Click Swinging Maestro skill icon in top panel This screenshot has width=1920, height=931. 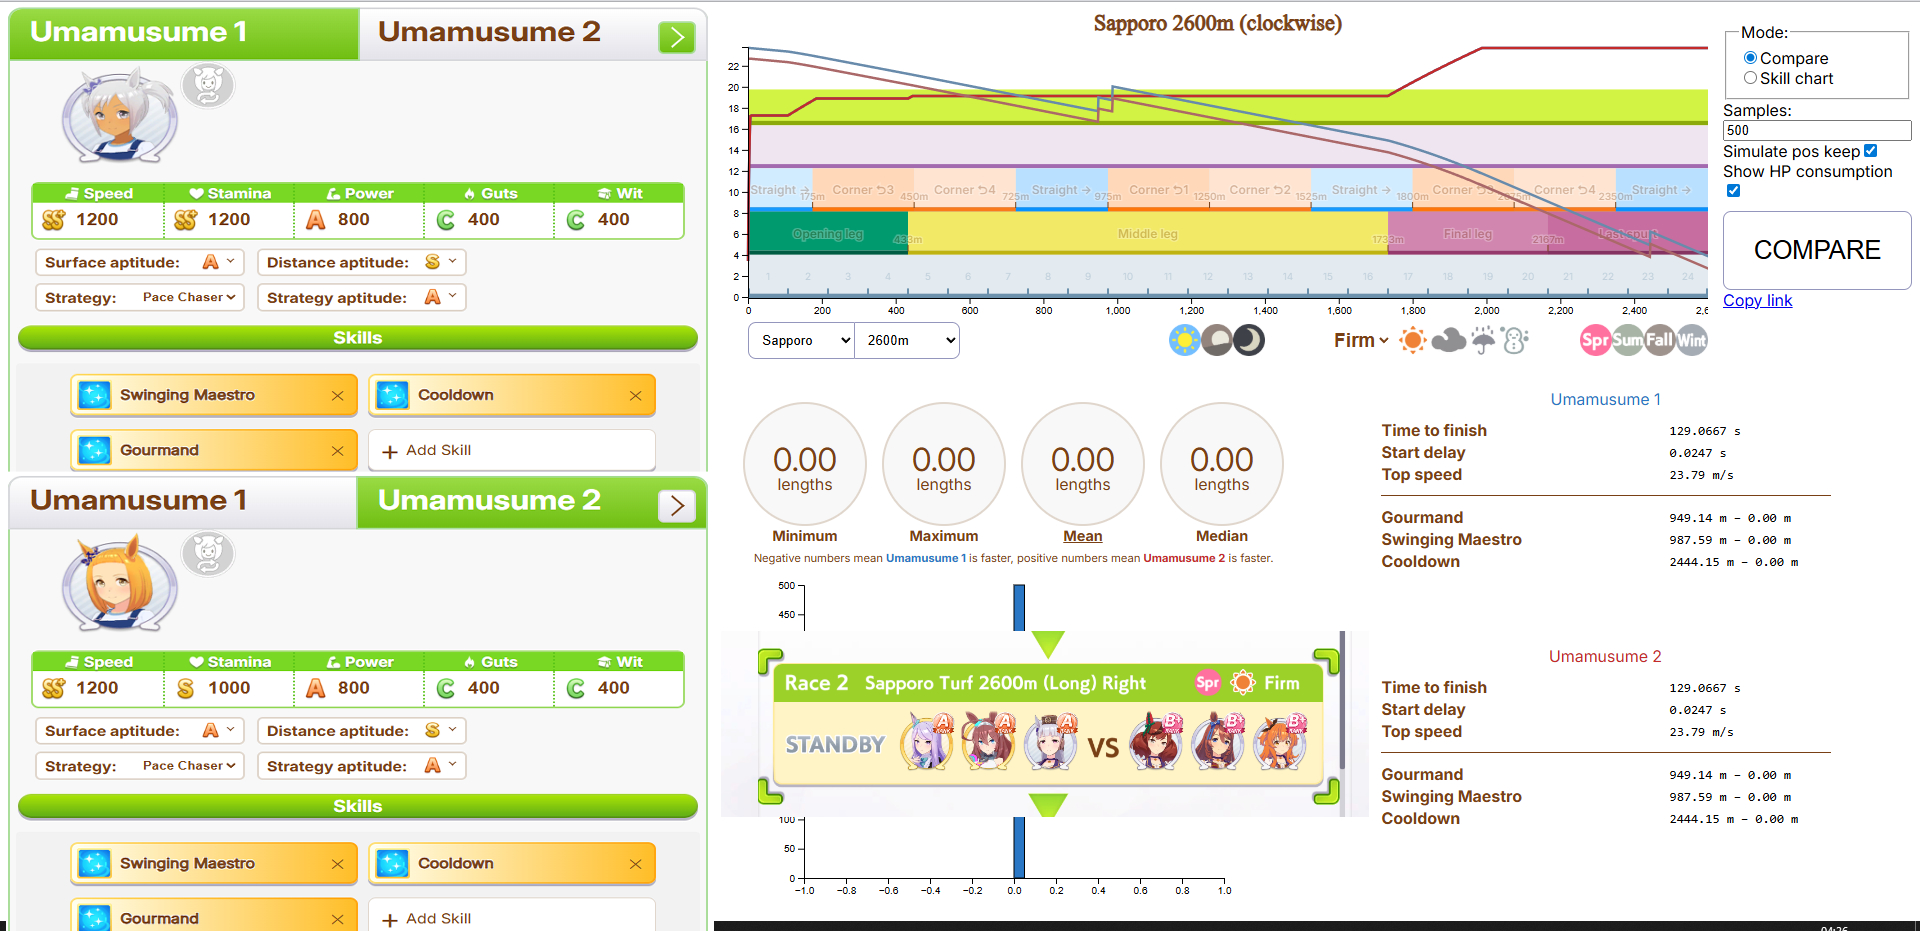95,395
